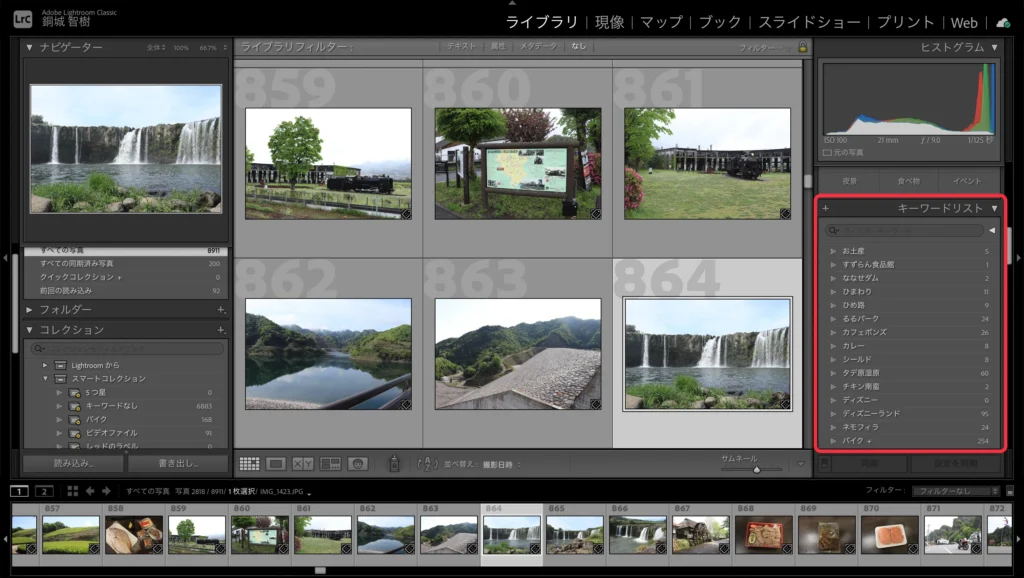Open the 撮影日時 sort order dropdown
The image size is (1024, 578).
coord(497,465)
